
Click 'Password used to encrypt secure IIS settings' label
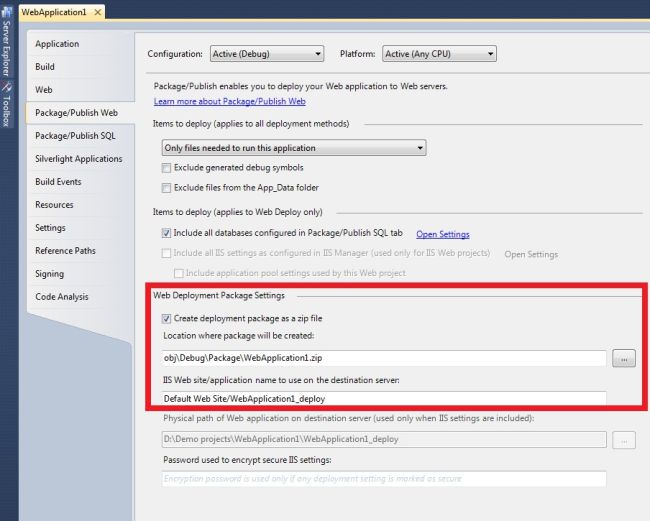pyautogui.click(x=247, y=460)
